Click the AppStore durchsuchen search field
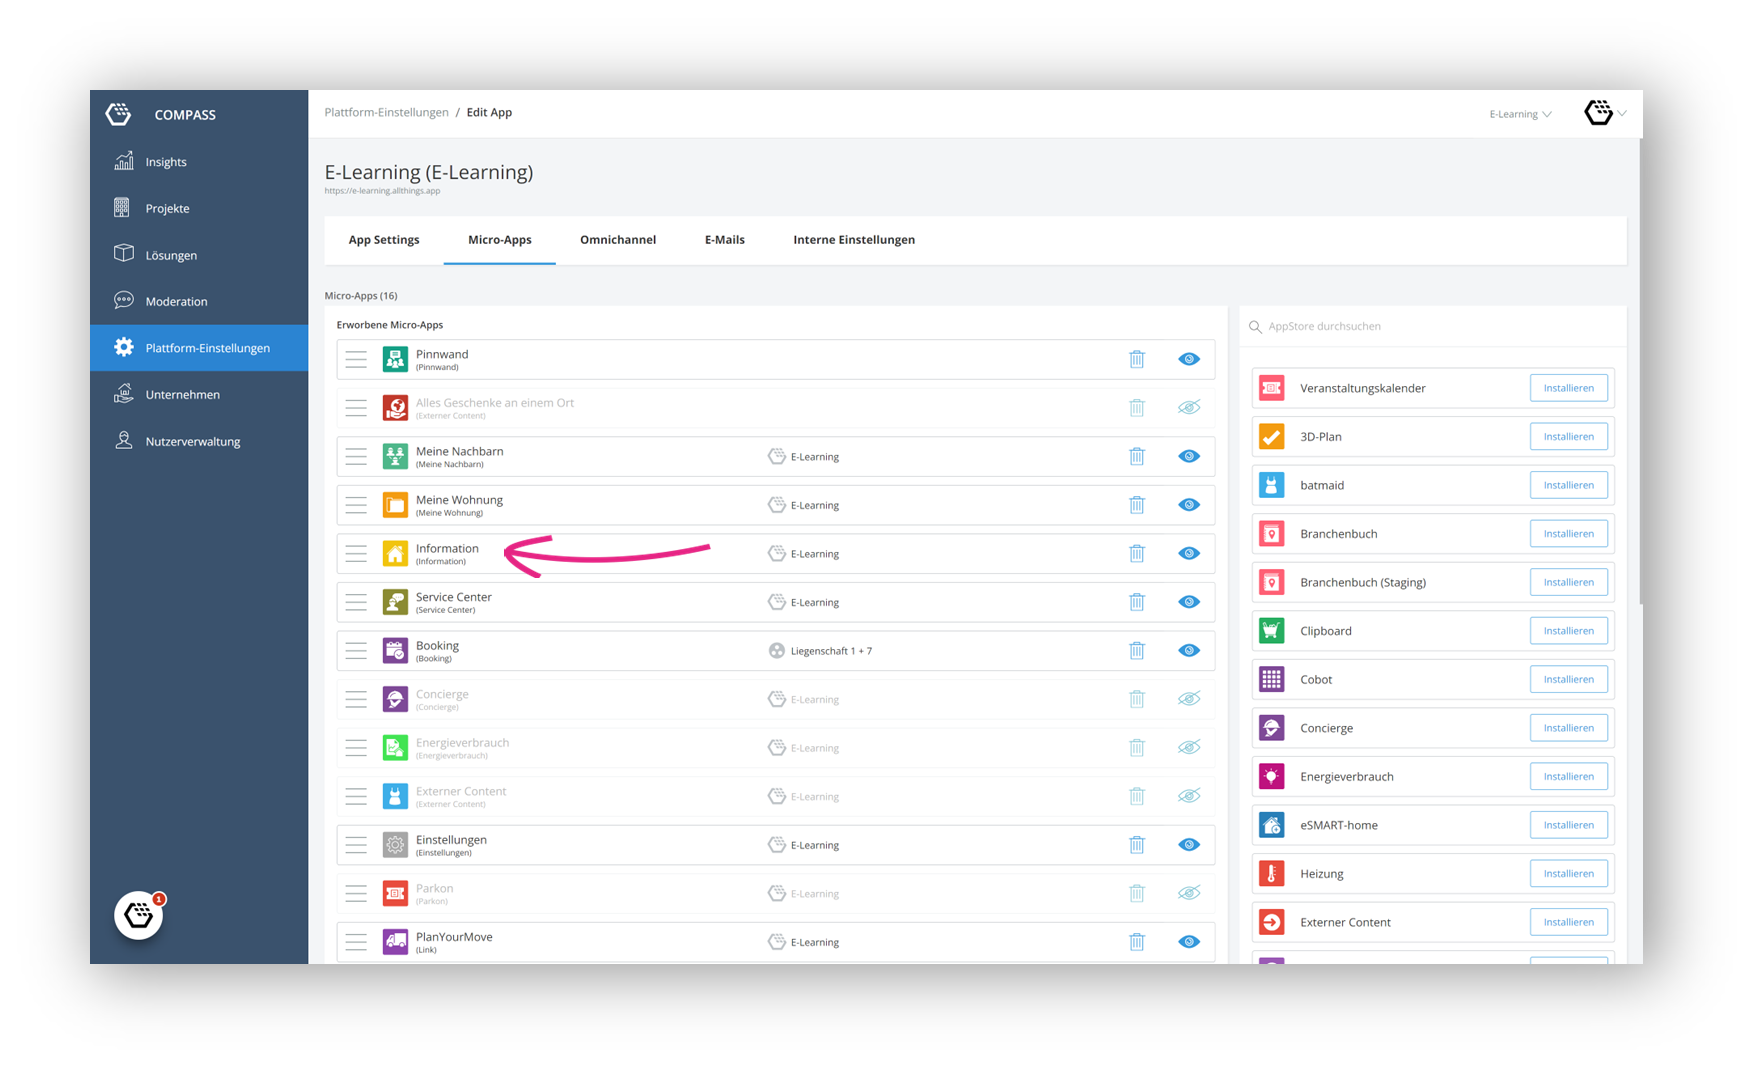Viewport: 1757px width, 1071px height. pos(1433,326)
